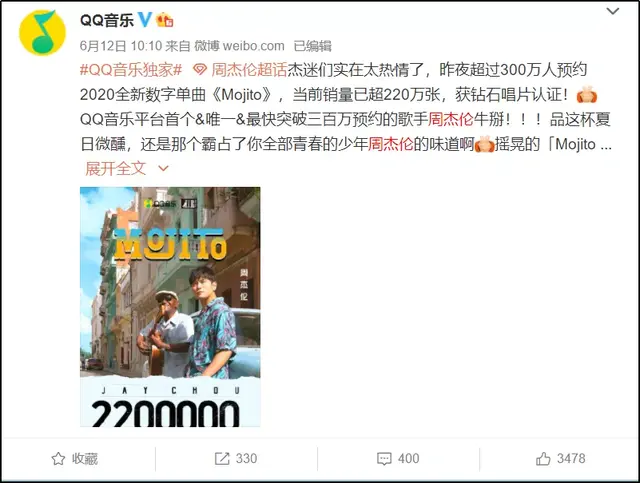Open the QQ音乐 profile avatar
Viewport: 640px width, 483px height.
click(42, 33)
